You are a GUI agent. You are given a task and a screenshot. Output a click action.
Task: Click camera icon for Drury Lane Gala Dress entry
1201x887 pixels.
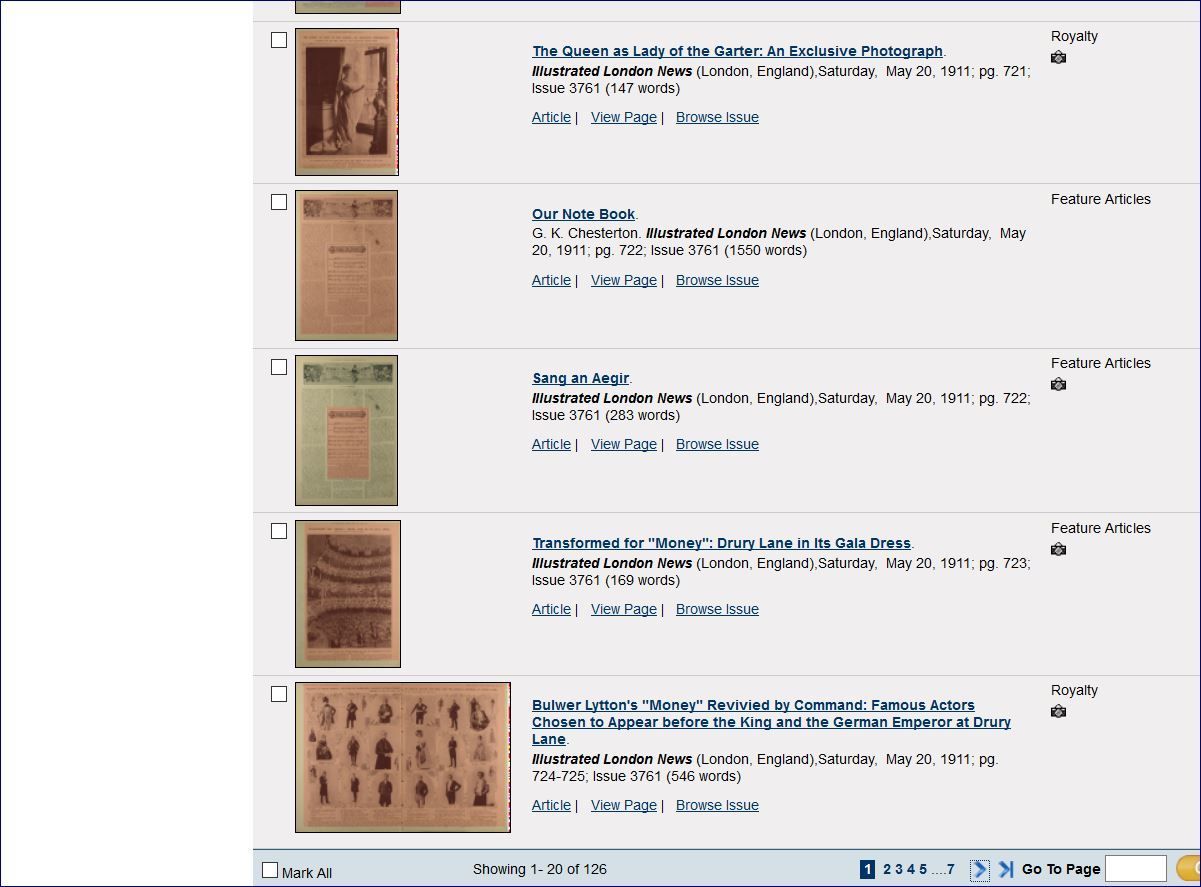click(1058, 549)
